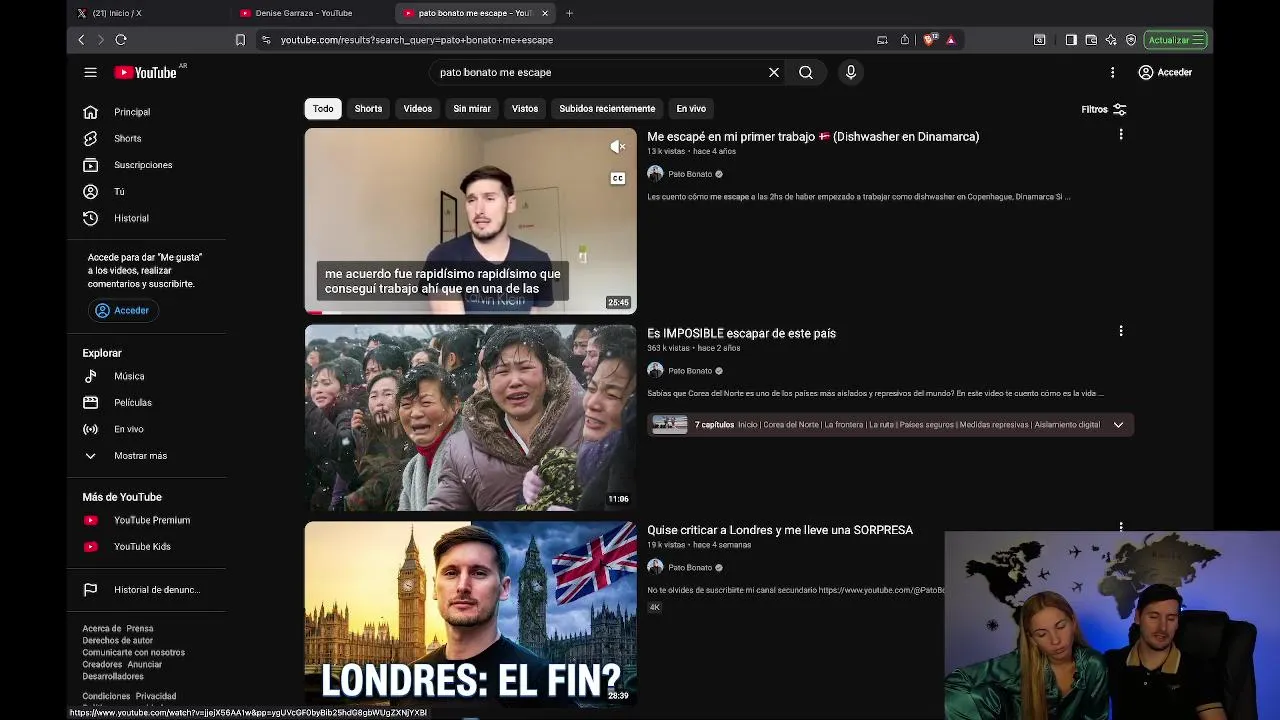Select the Sin mirar filter chip
Image resolution: width=1280 pixels, height=720 pixels.
click(x=472, y=109)
